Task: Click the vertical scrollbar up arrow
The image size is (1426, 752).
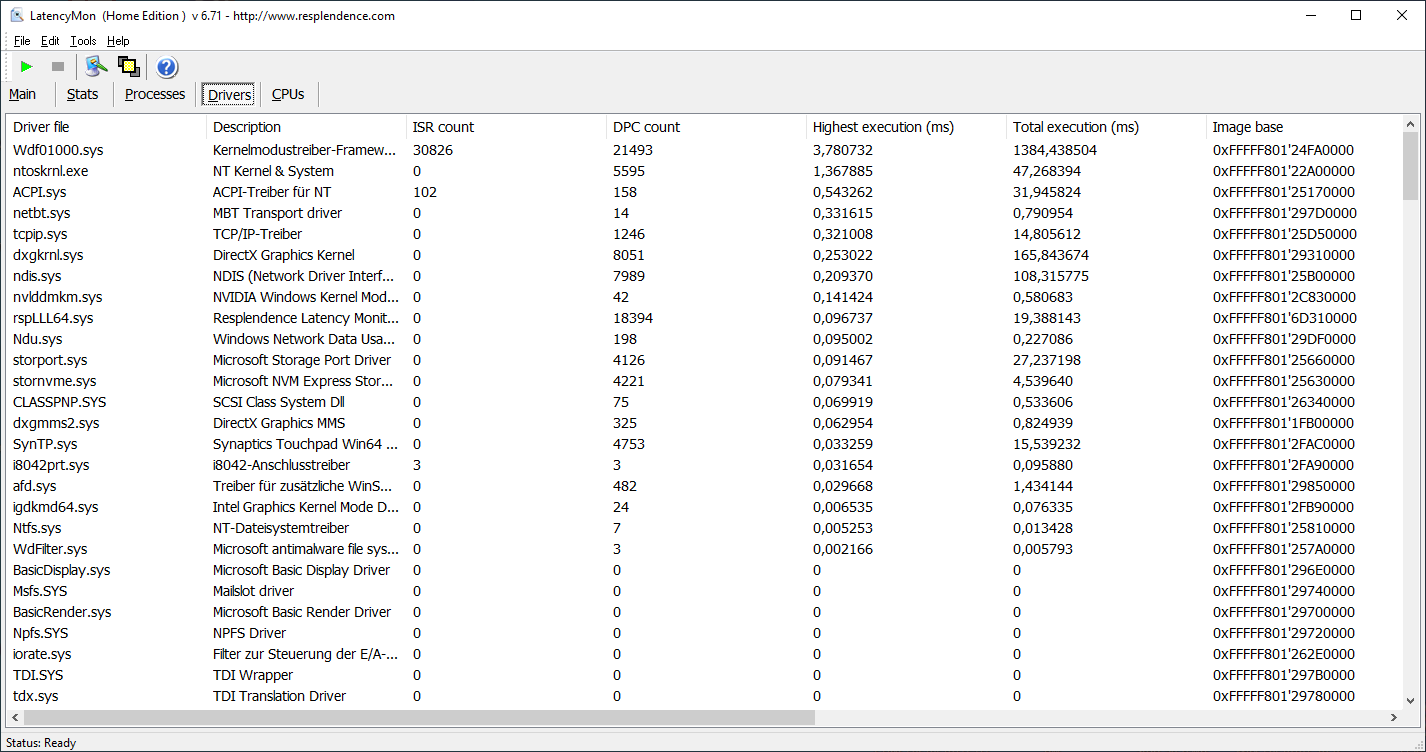Action: (x=1410, y=125)
